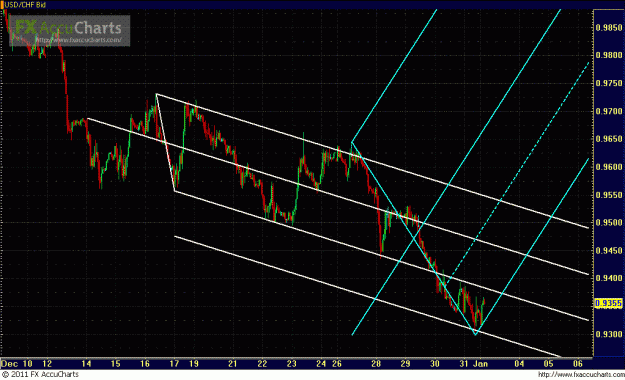Select date label 24 on time axis
This screenshot has height=380, width=625.
click(321, 364)
